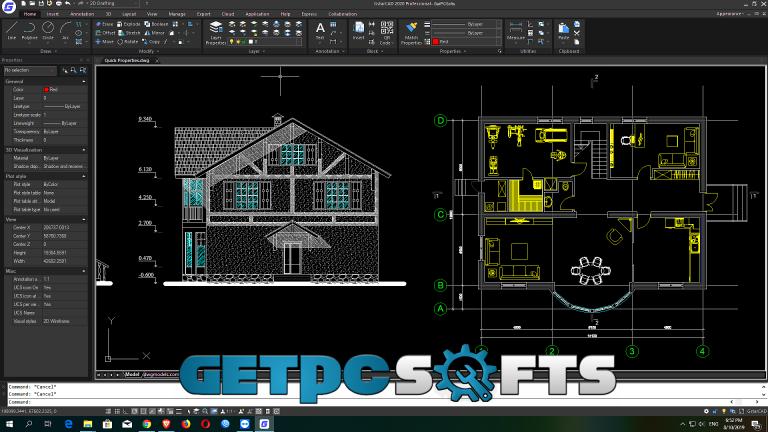This screenshot has height=432, width=768.
Task: Open the No selection dropdown in Properties panel
Action: 29,71
